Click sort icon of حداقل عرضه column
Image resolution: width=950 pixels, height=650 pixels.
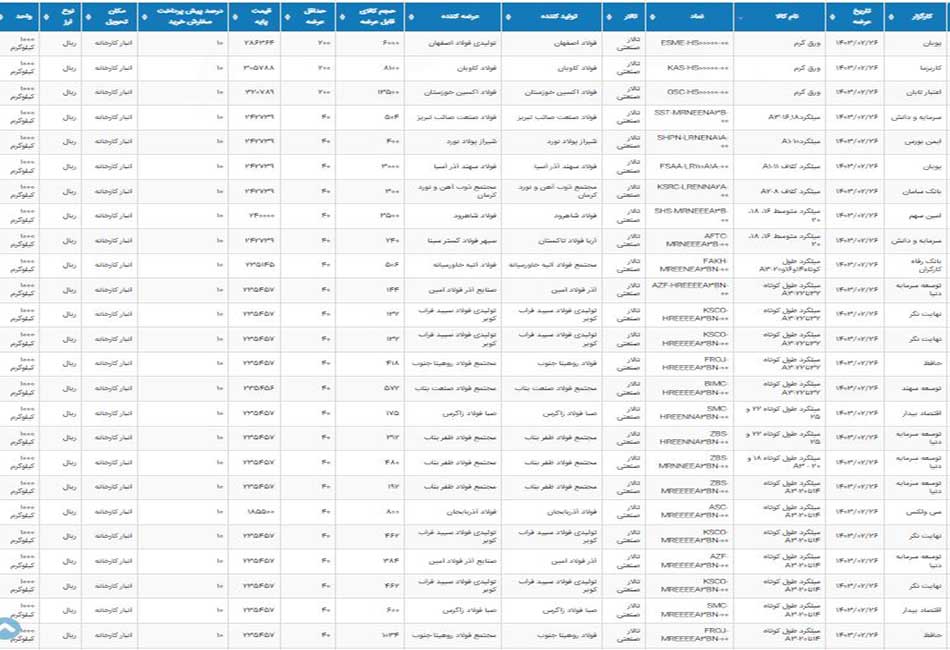click(287, 17)
